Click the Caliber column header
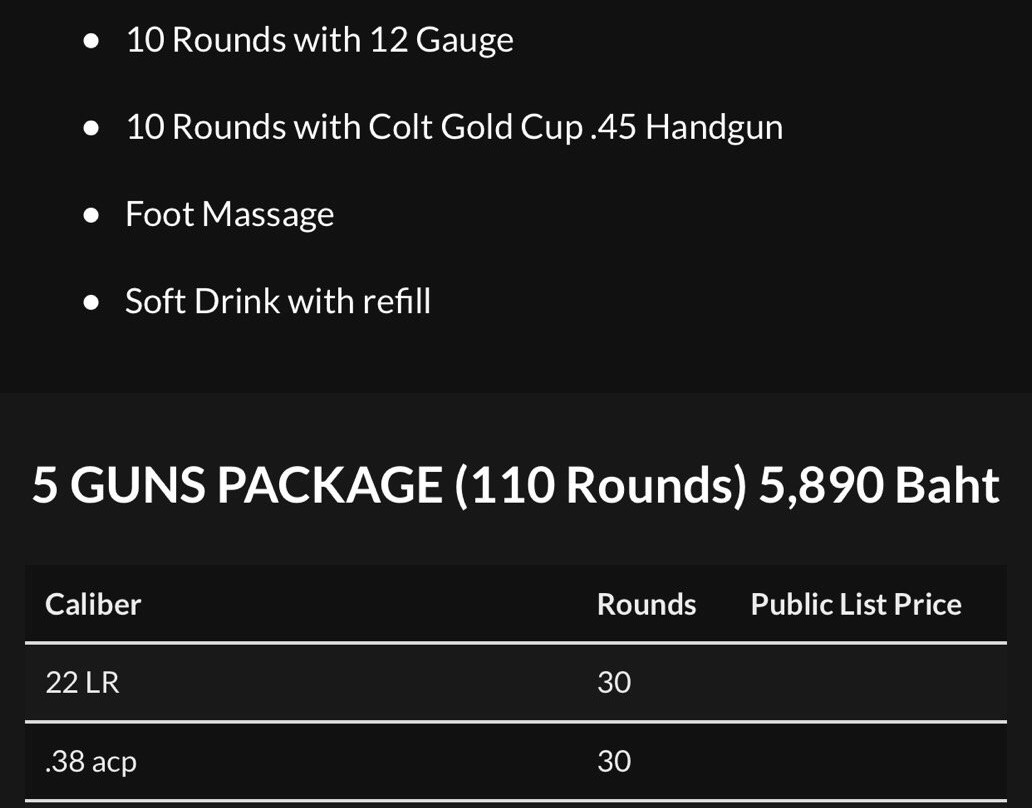The image size is (1032, 808). (x=93, y=604)
